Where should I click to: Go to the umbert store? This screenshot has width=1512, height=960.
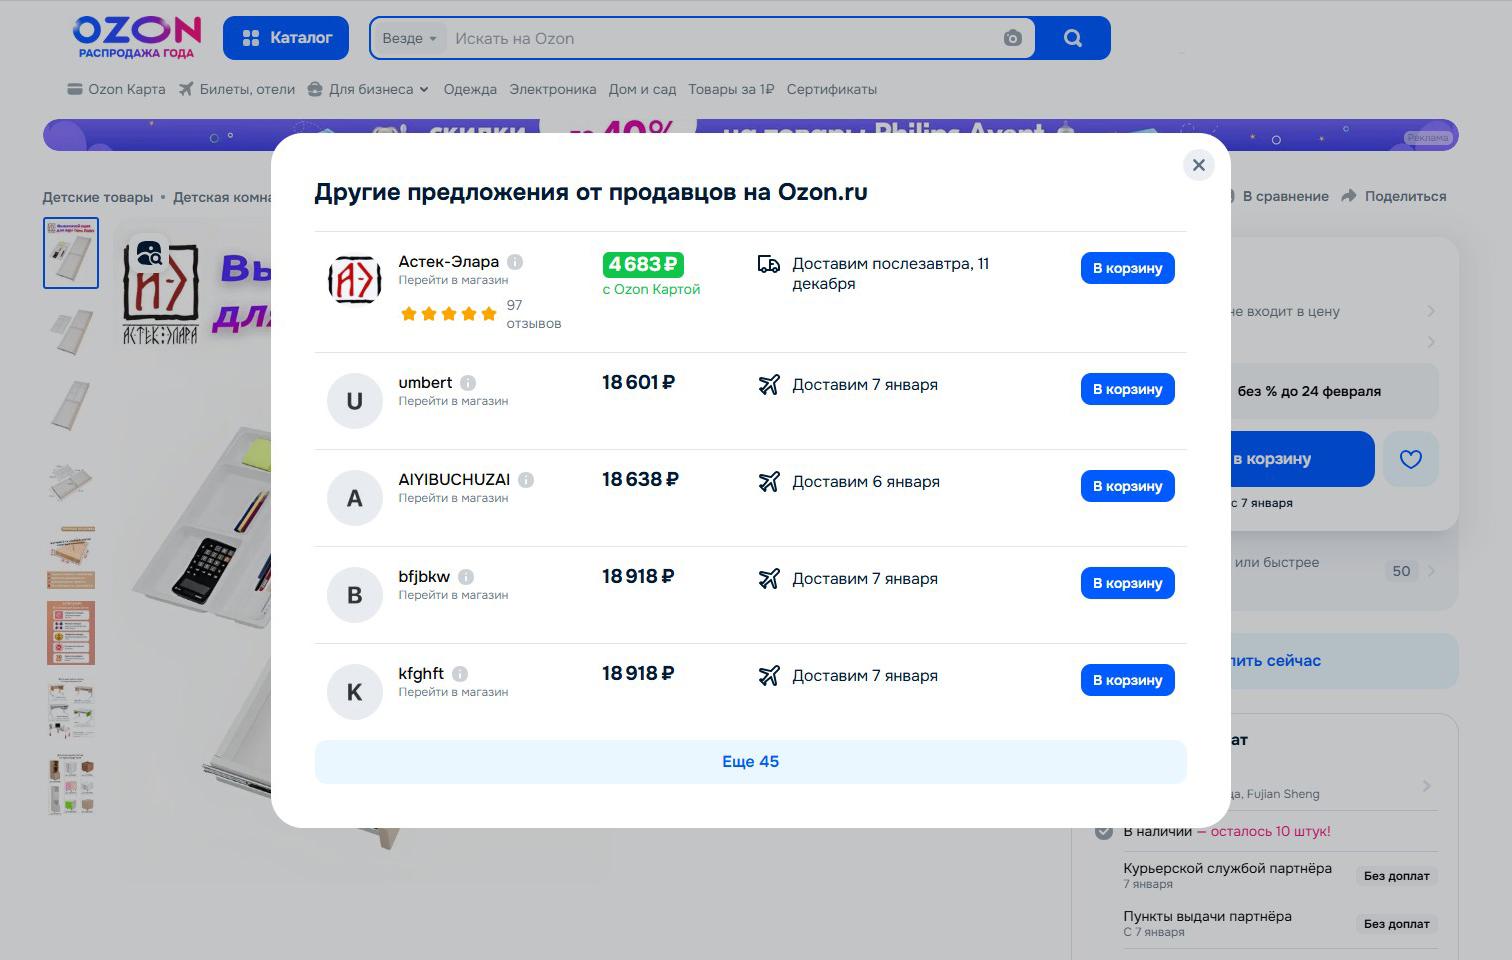(453, 401)
